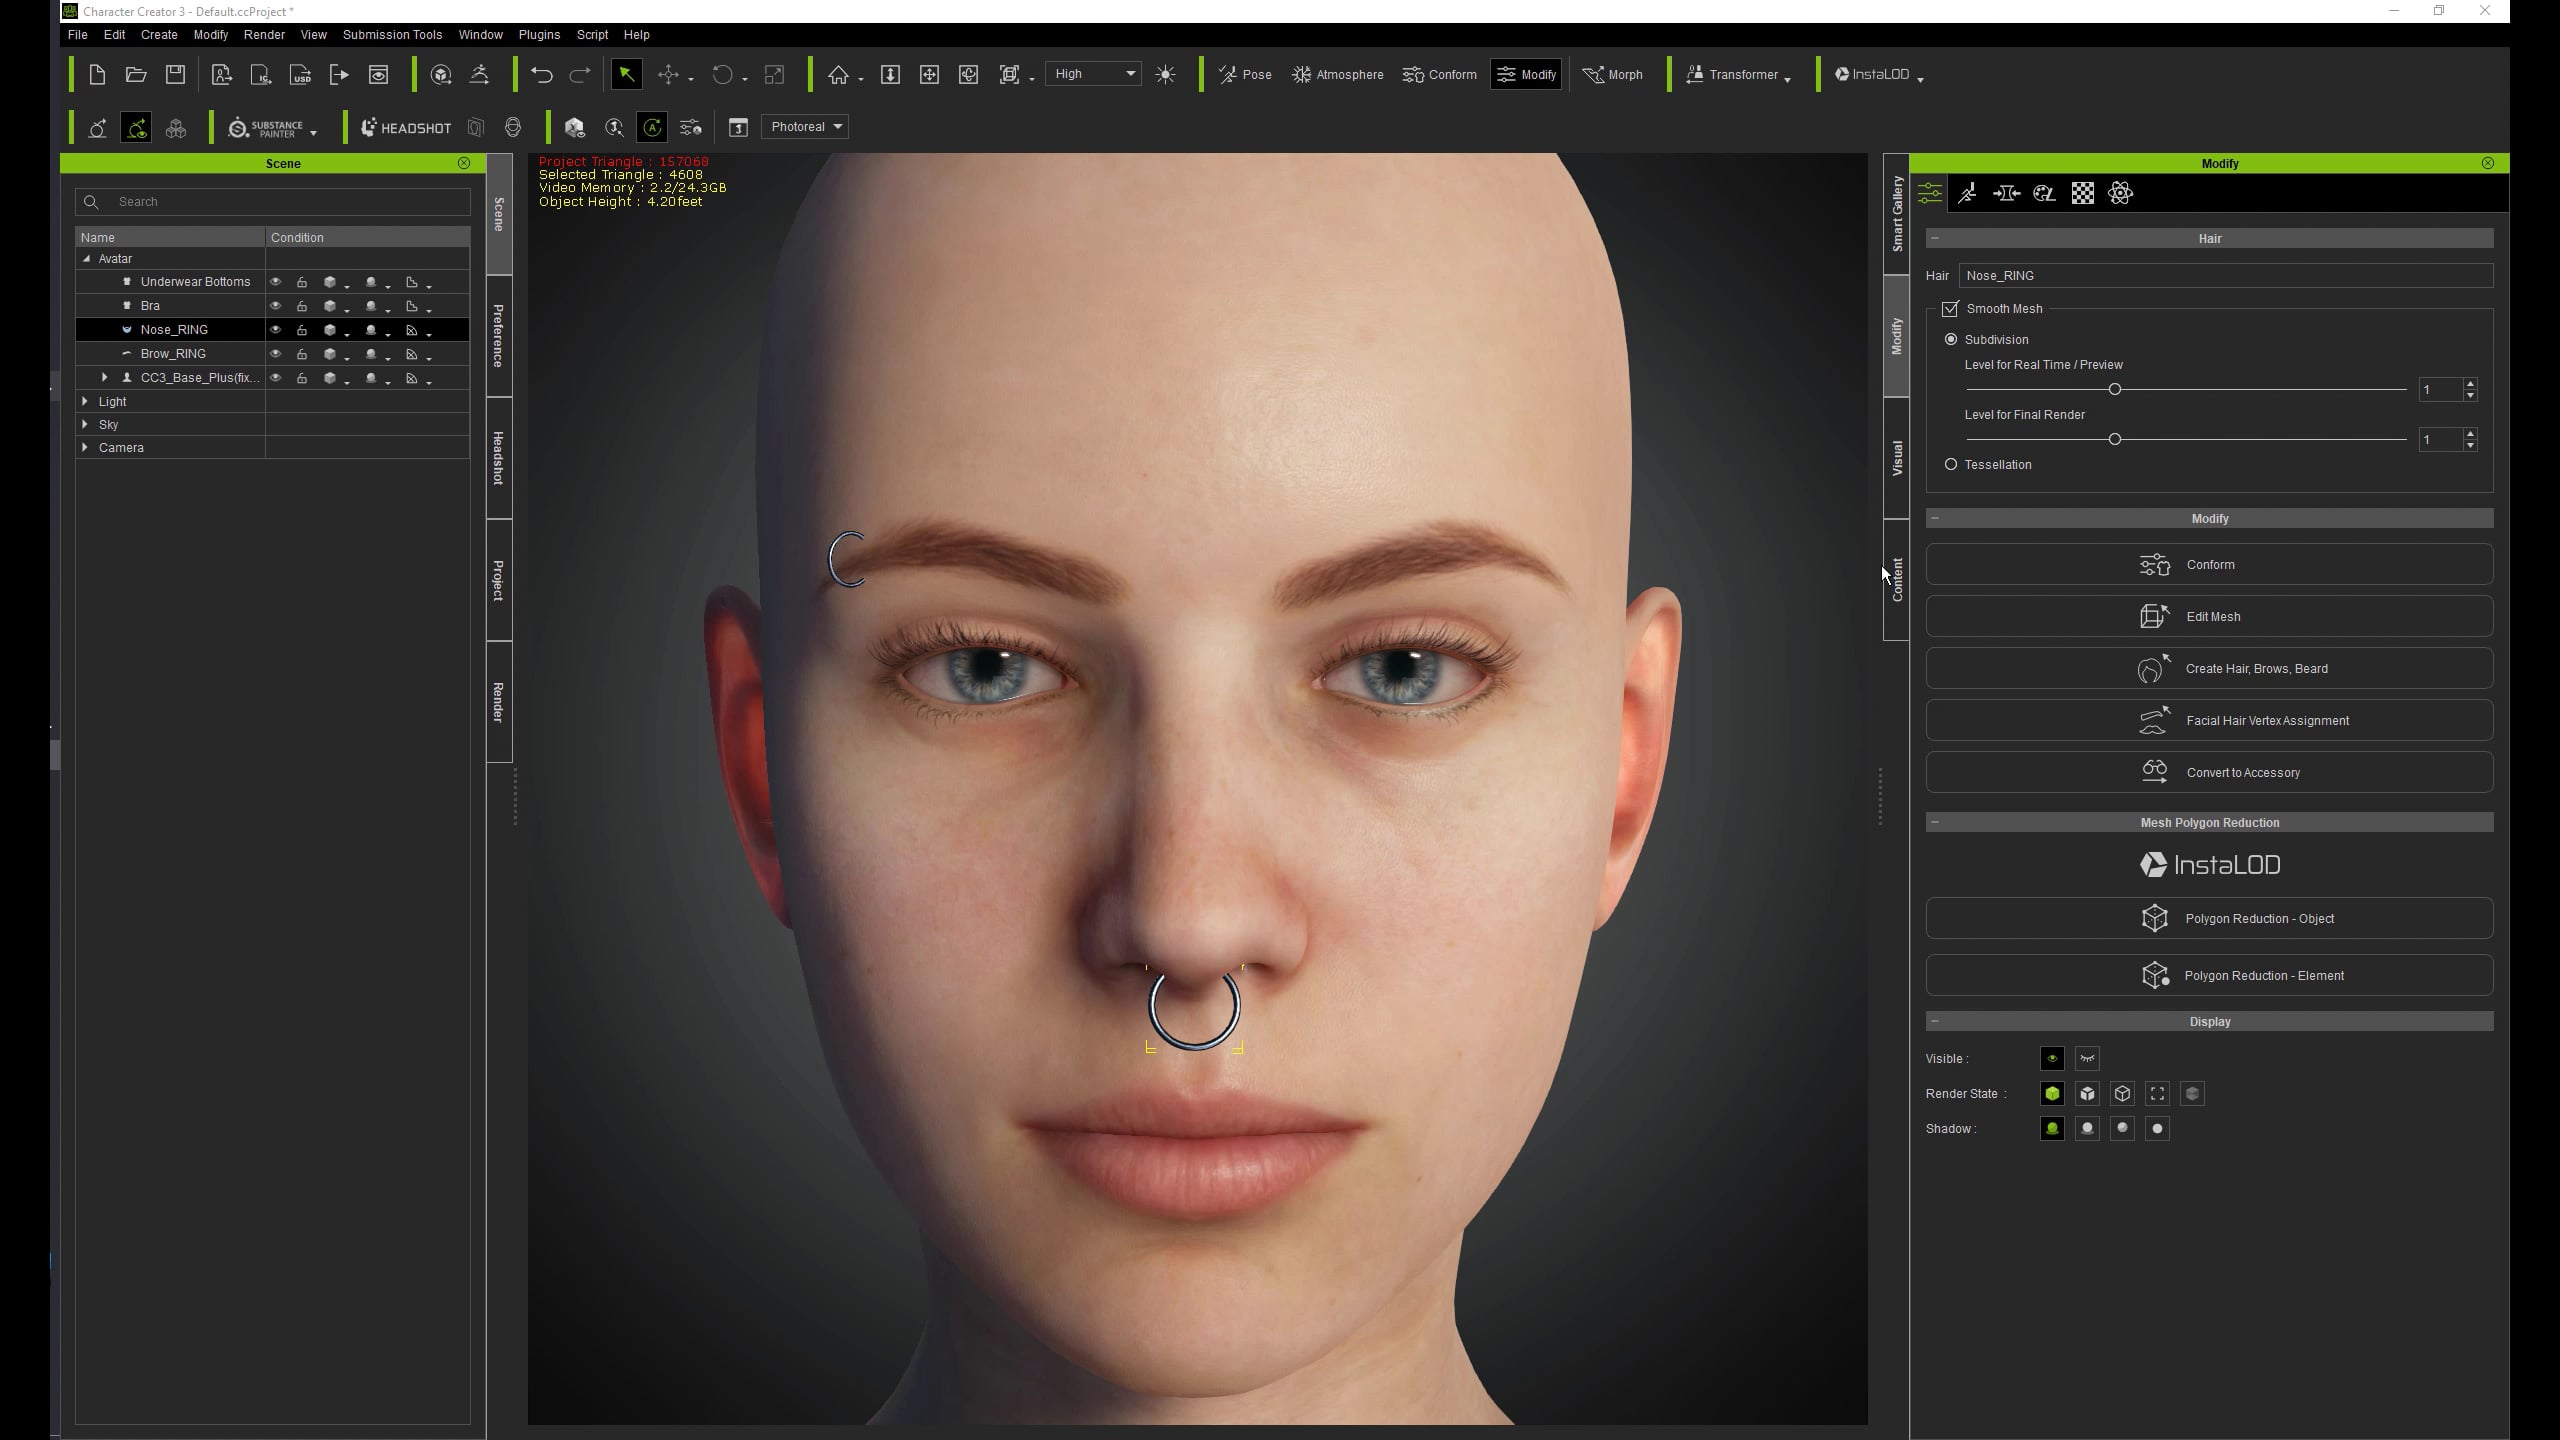Open Atmosphere settings in the toolbar
The height and width of the screenshot is (1440, 2560).
(1338, 75)
